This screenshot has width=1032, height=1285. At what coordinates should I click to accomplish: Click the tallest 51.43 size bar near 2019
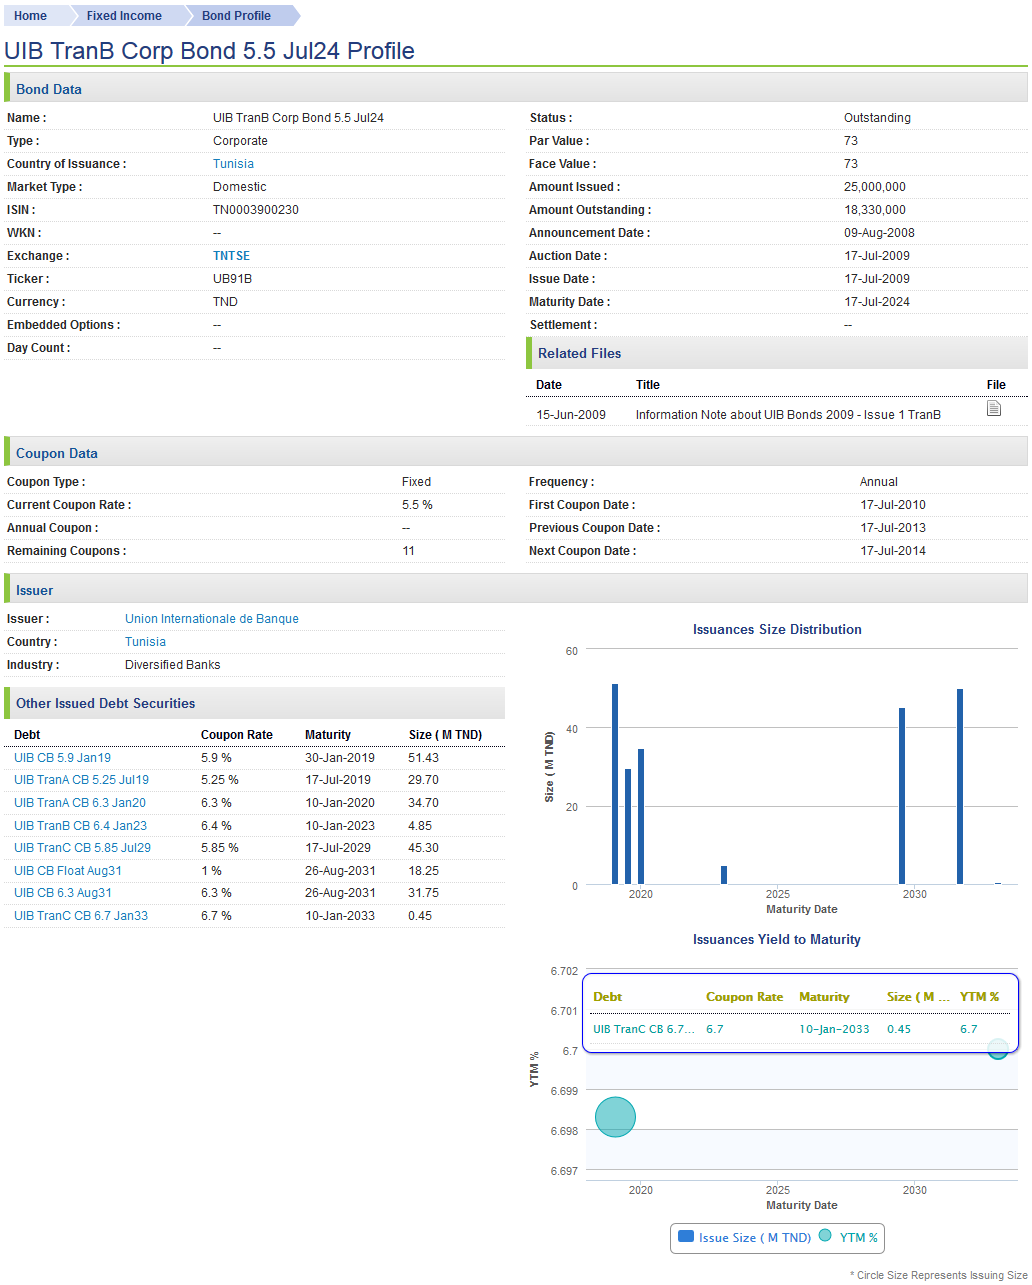click(615, 784)
